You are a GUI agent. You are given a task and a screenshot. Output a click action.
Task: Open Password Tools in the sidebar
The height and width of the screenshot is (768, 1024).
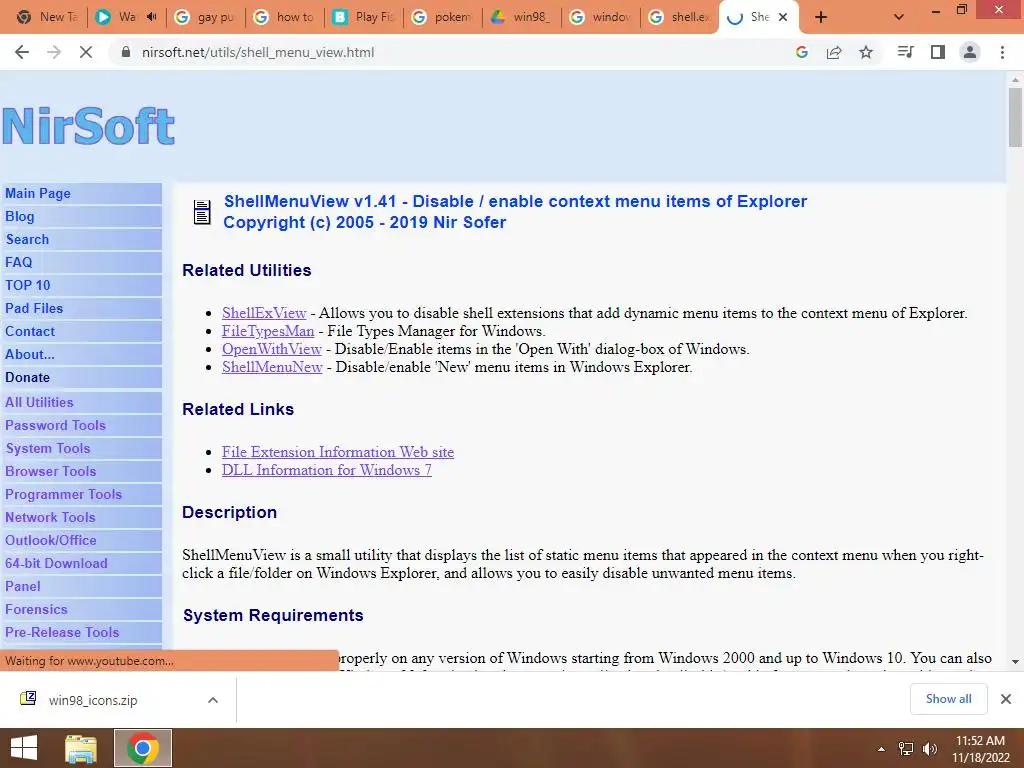pyautogui.click(x=81, y=425)
